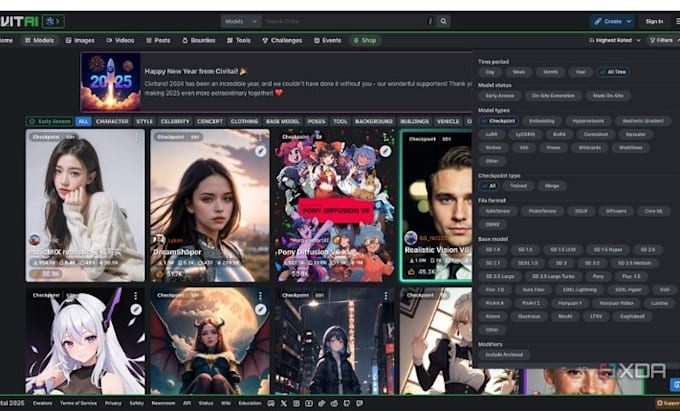Open the YouTube footer icon
The height and width of the screenshot is (411, 680).
(309, 403)
